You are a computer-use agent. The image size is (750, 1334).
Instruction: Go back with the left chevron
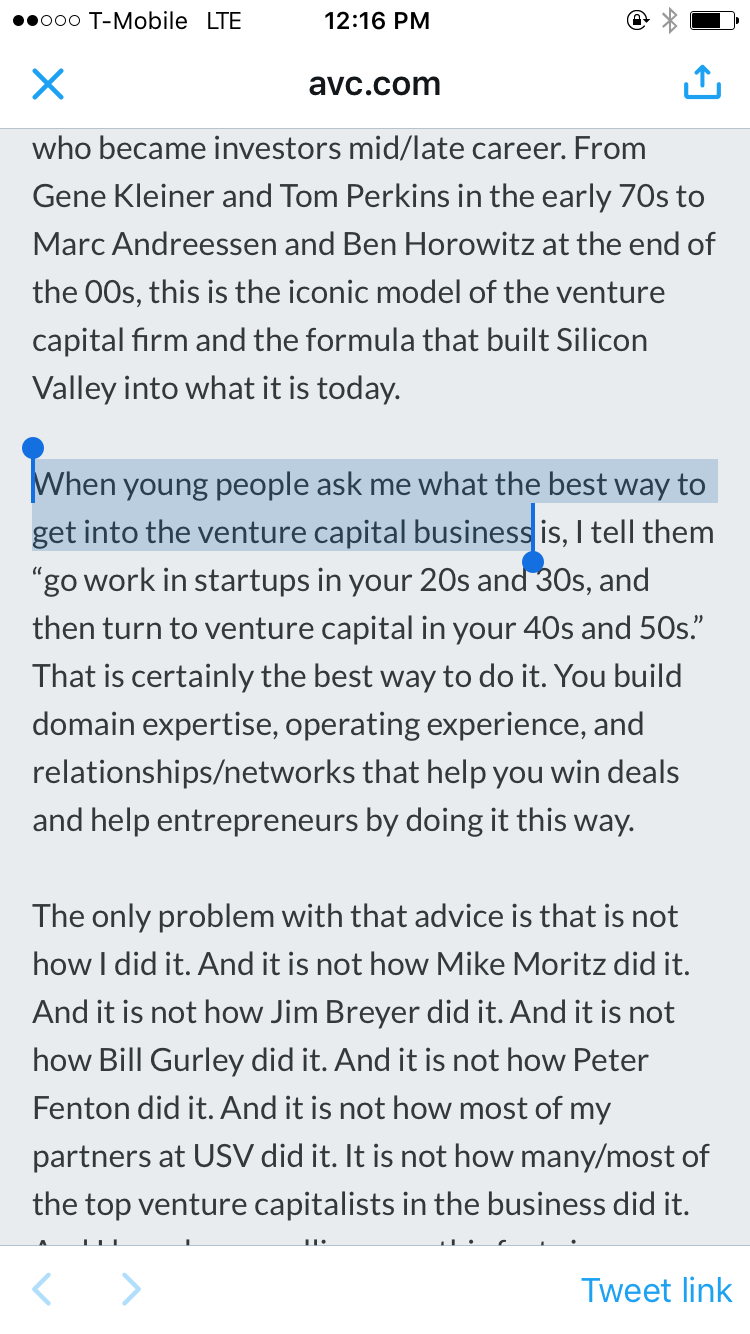tap(42, 1290)
